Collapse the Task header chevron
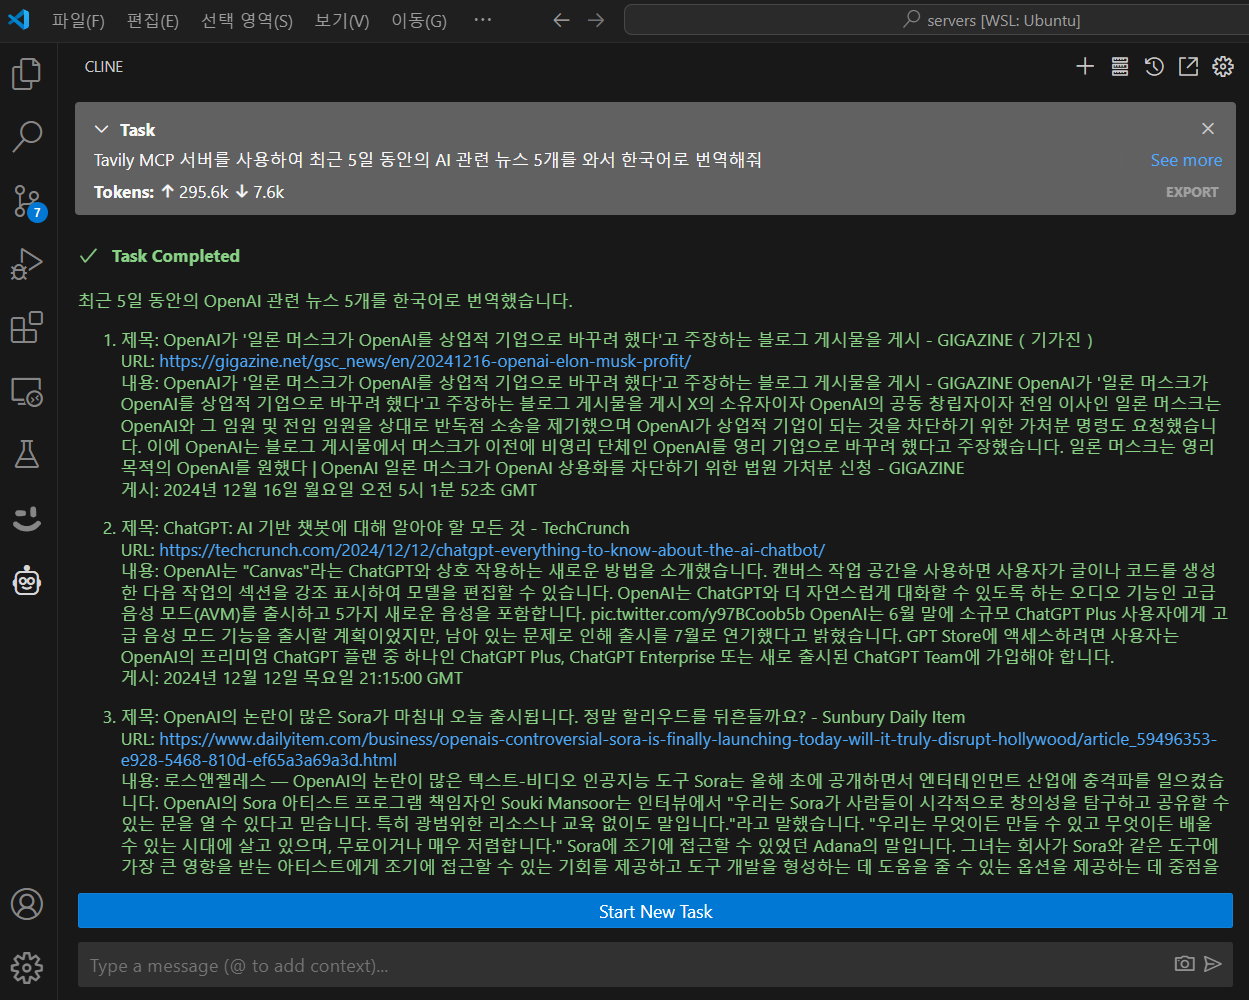This screenshot has height=1000, width=1249. (101, 130)
